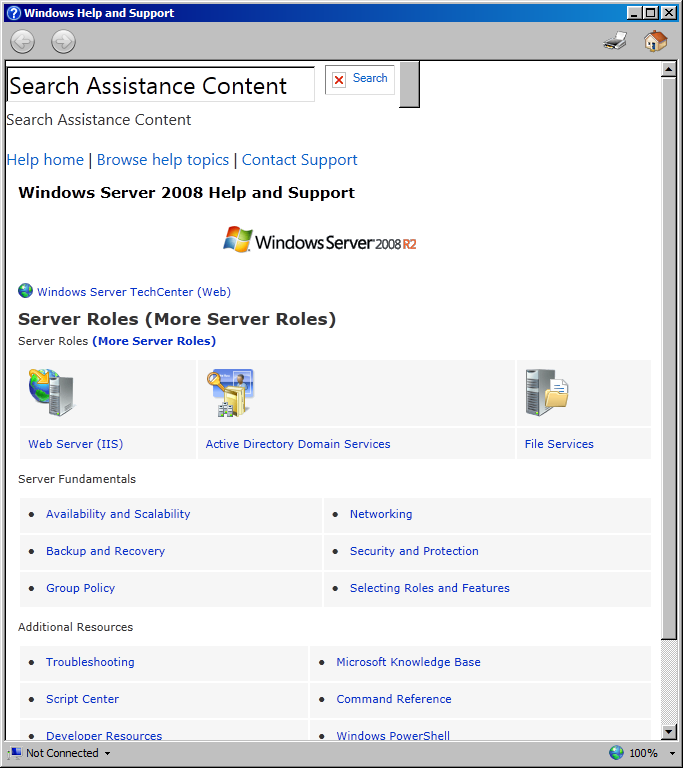Image resolution: width=684 pixels, height=768 pixels.
Task: Open the Active Directory Domain Services link
Action: (x=298, y=444)
